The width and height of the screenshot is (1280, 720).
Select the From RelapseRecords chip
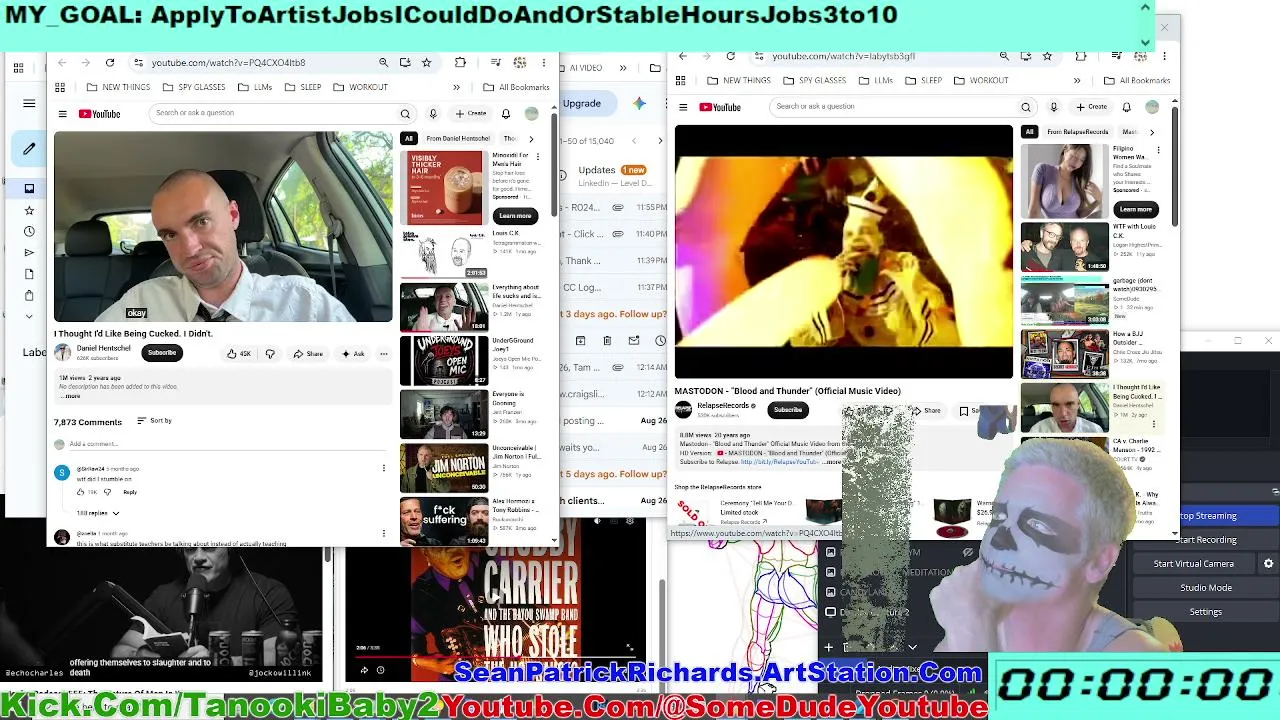coord(1079,132)
